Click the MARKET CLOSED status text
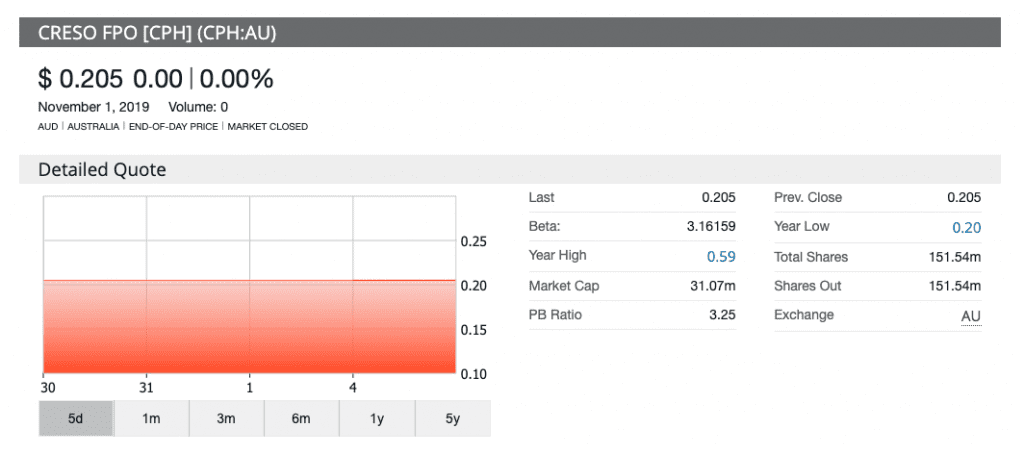Image resolution: width=1024 pixels, height=453 pixels. (x=268, y=127)
